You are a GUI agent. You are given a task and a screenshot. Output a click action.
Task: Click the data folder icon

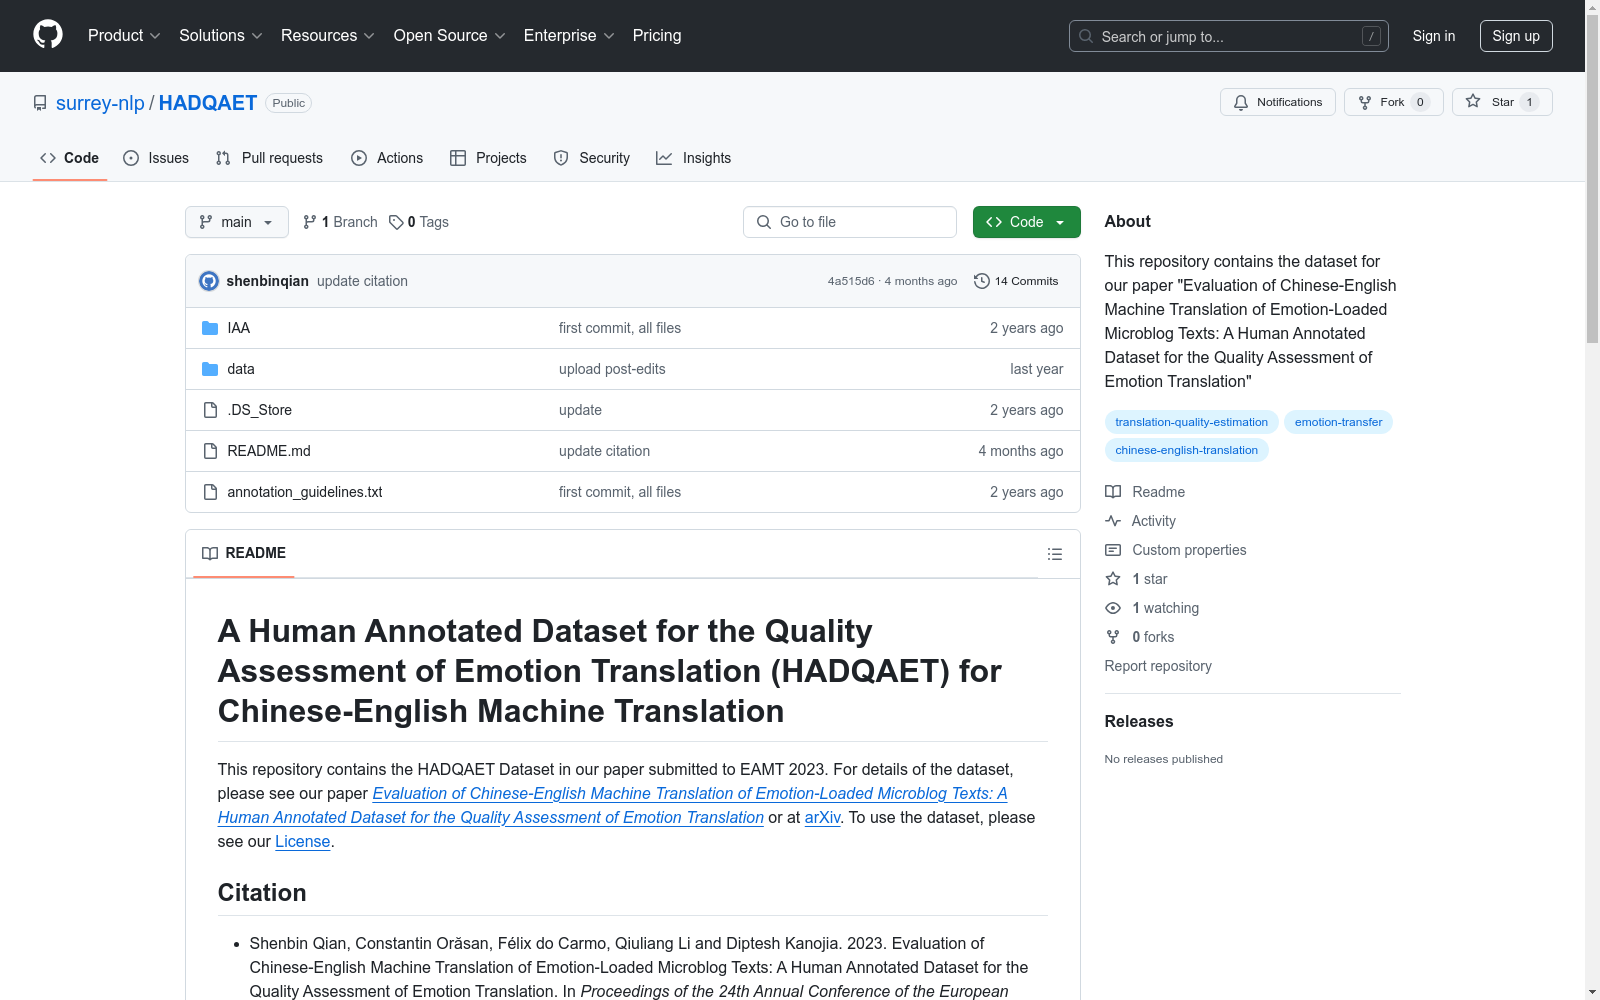click(210, 369)
